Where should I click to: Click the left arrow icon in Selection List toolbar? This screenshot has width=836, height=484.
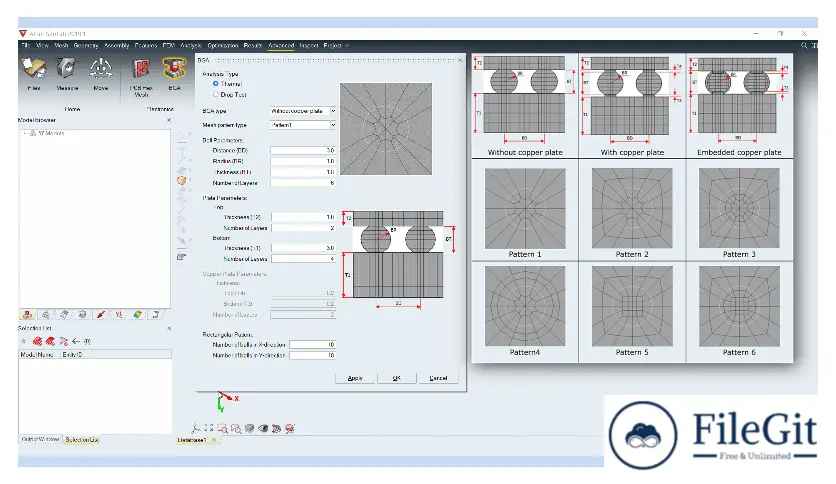coord(76,341)
